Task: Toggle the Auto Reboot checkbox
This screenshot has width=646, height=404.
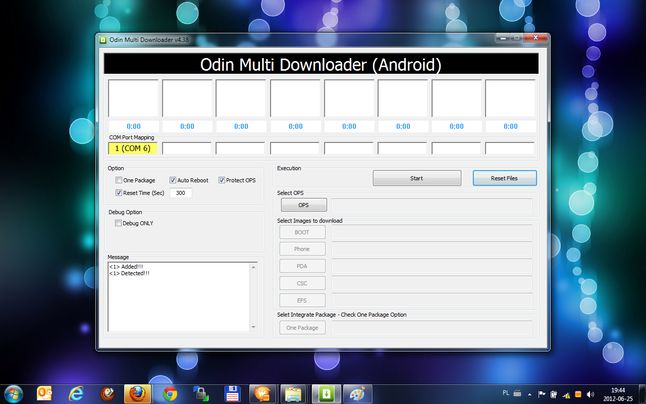Action: click(x=173, y=180)
